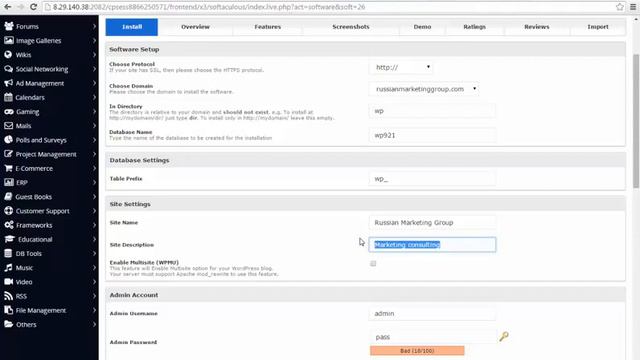Click the Guest Books icon
The height and width of the screenshot is (360, 640).
[8, 196]
